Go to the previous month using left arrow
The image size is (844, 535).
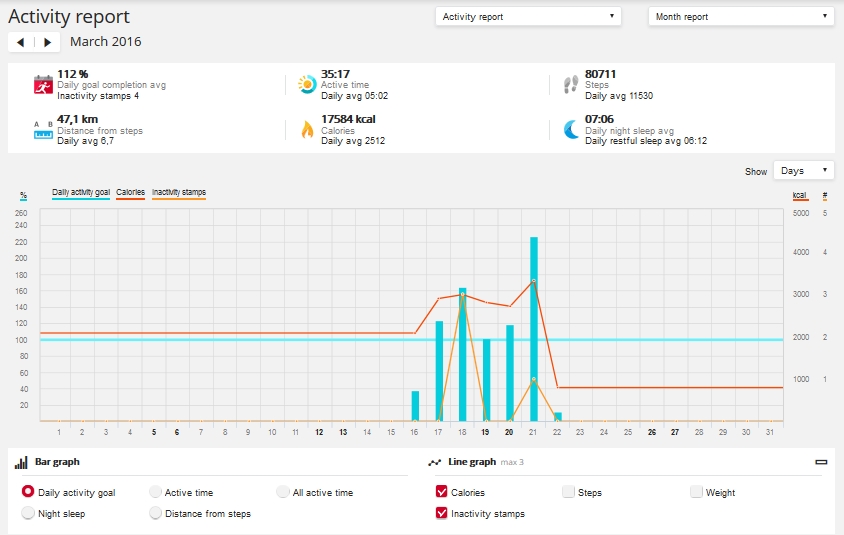point(21,42)
